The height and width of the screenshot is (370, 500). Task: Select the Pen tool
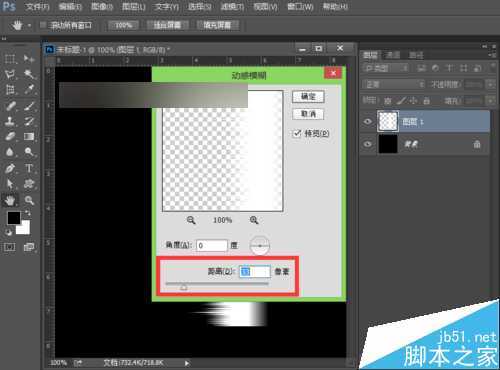pyautogui.click(x=10, y=168)
